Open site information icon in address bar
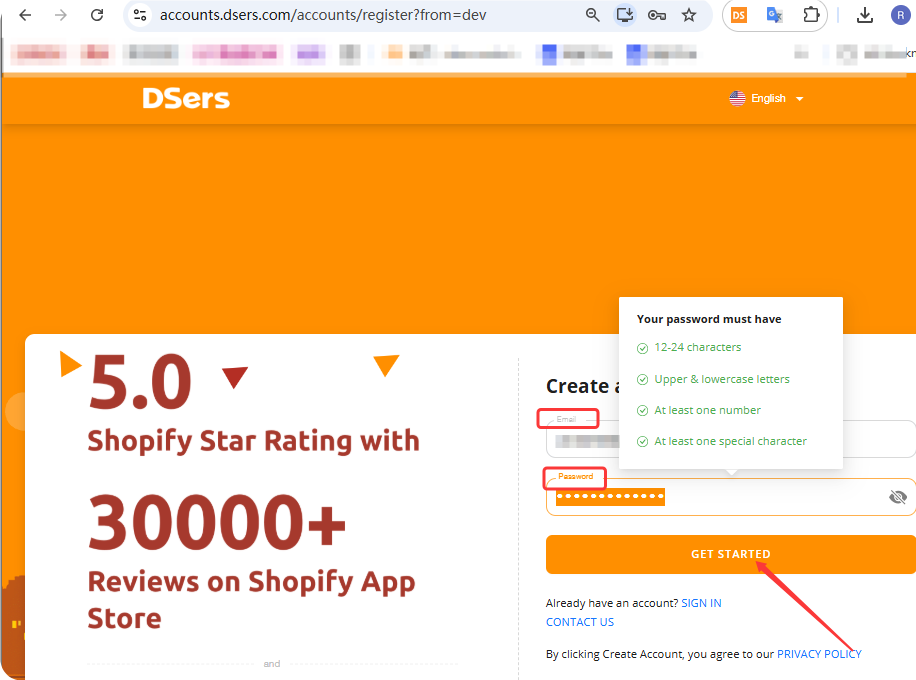 (140, 15)
